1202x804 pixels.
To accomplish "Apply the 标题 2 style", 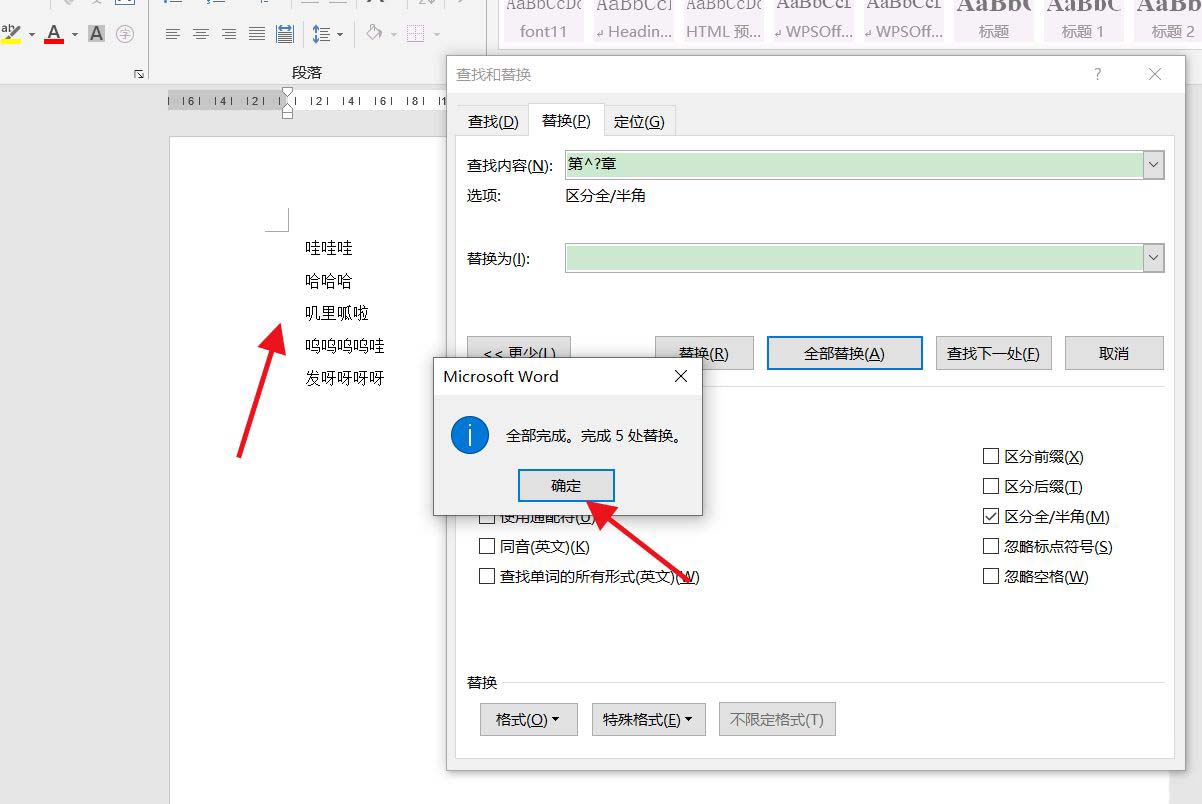I will pyautogui.click(x=1167, y=20).
